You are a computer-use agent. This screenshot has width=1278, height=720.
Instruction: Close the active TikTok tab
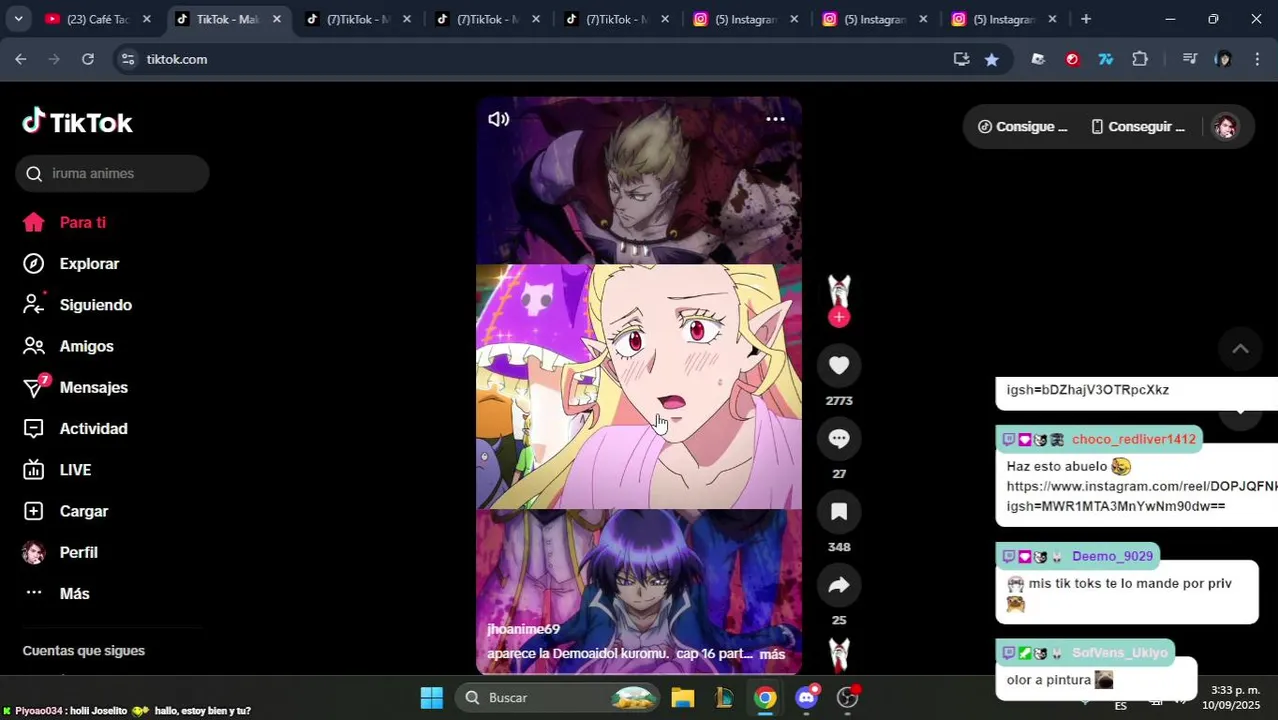point(277,19)
